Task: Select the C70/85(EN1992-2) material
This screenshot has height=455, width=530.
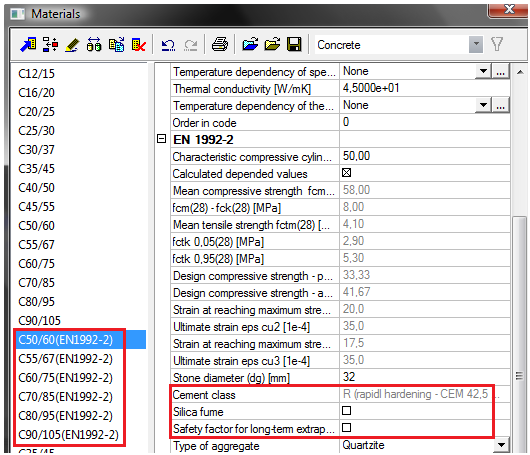Action: click(66, 397)
